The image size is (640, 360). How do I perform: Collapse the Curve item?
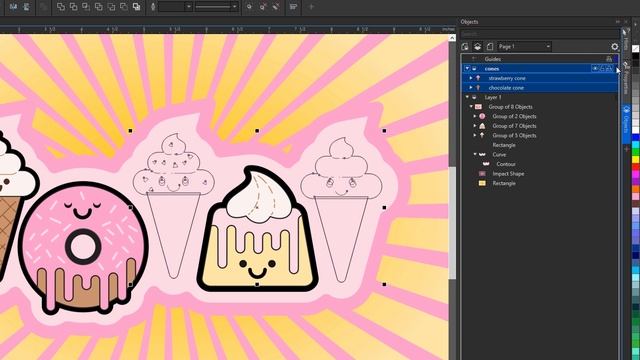[475, 155]
